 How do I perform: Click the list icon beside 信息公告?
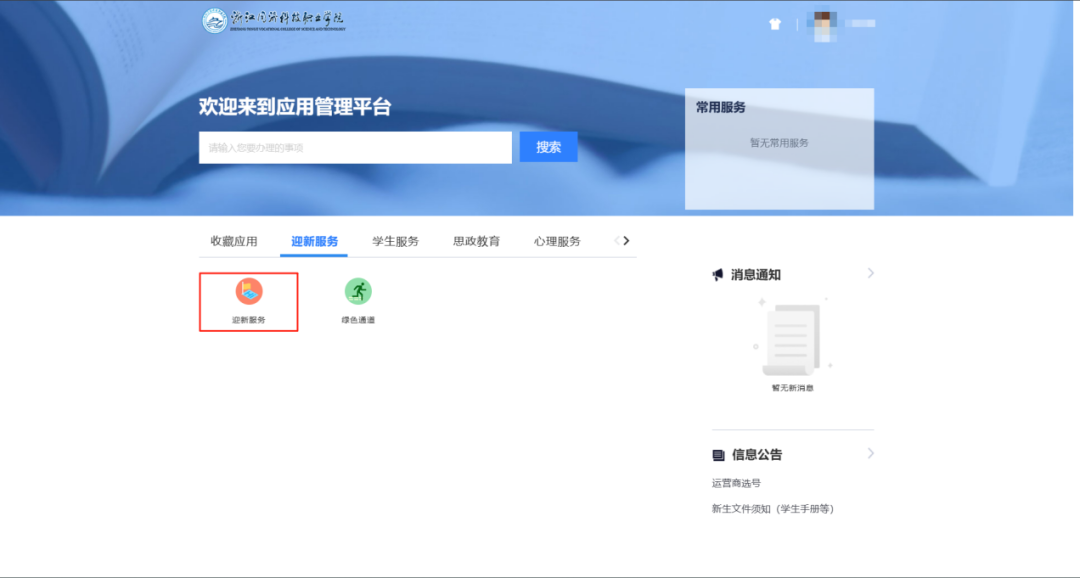718,455
